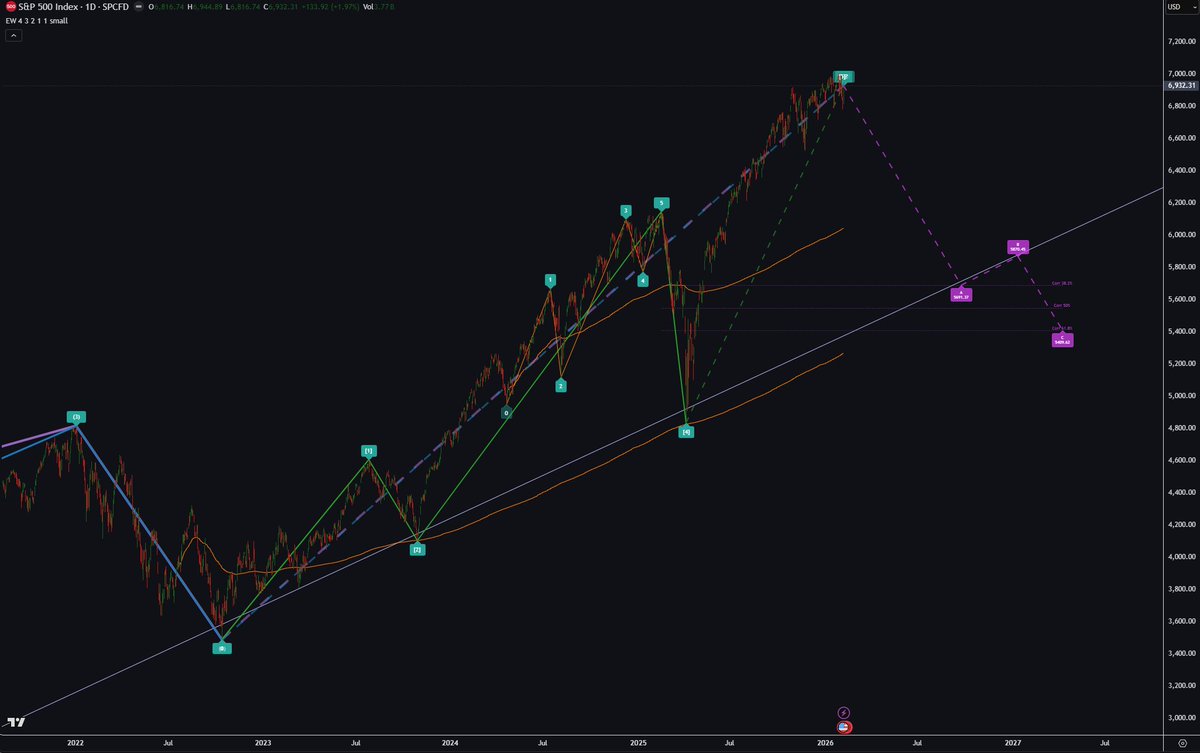
Task: Click the 3,200.00 price axis label
Action: point(1180,686)
